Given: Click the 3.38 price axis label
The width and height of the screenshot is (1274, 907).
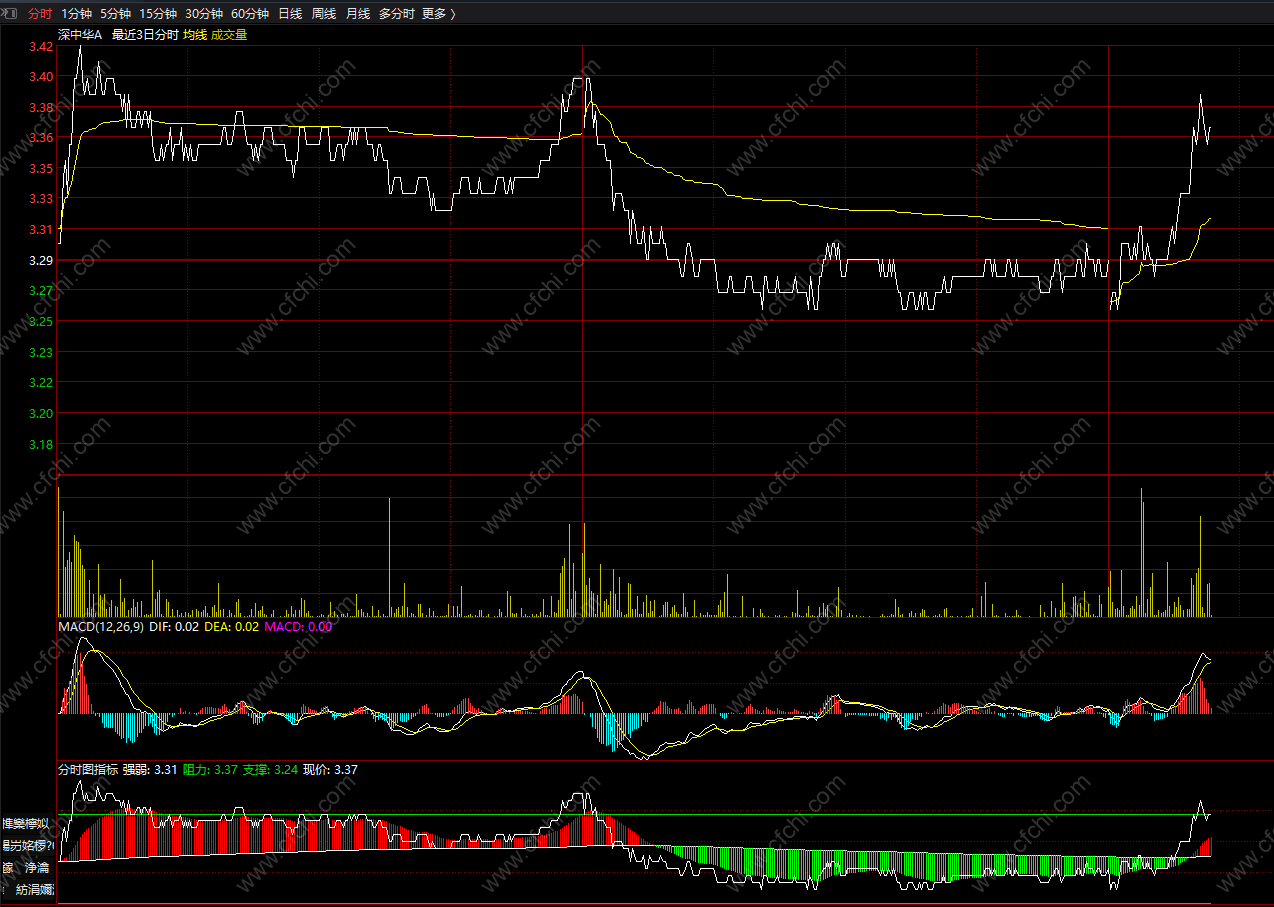Looking at the screenshot, I should coord(41,107).
